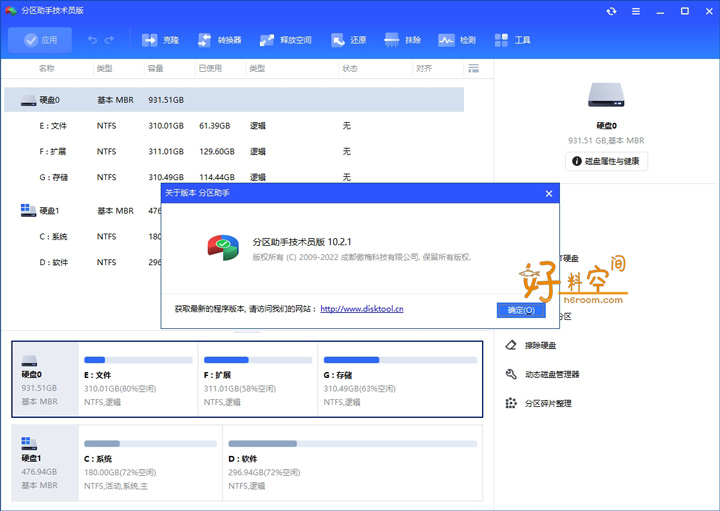Select the E: 文件 block in disk map
Screen dimensions: 720x511
138,379
